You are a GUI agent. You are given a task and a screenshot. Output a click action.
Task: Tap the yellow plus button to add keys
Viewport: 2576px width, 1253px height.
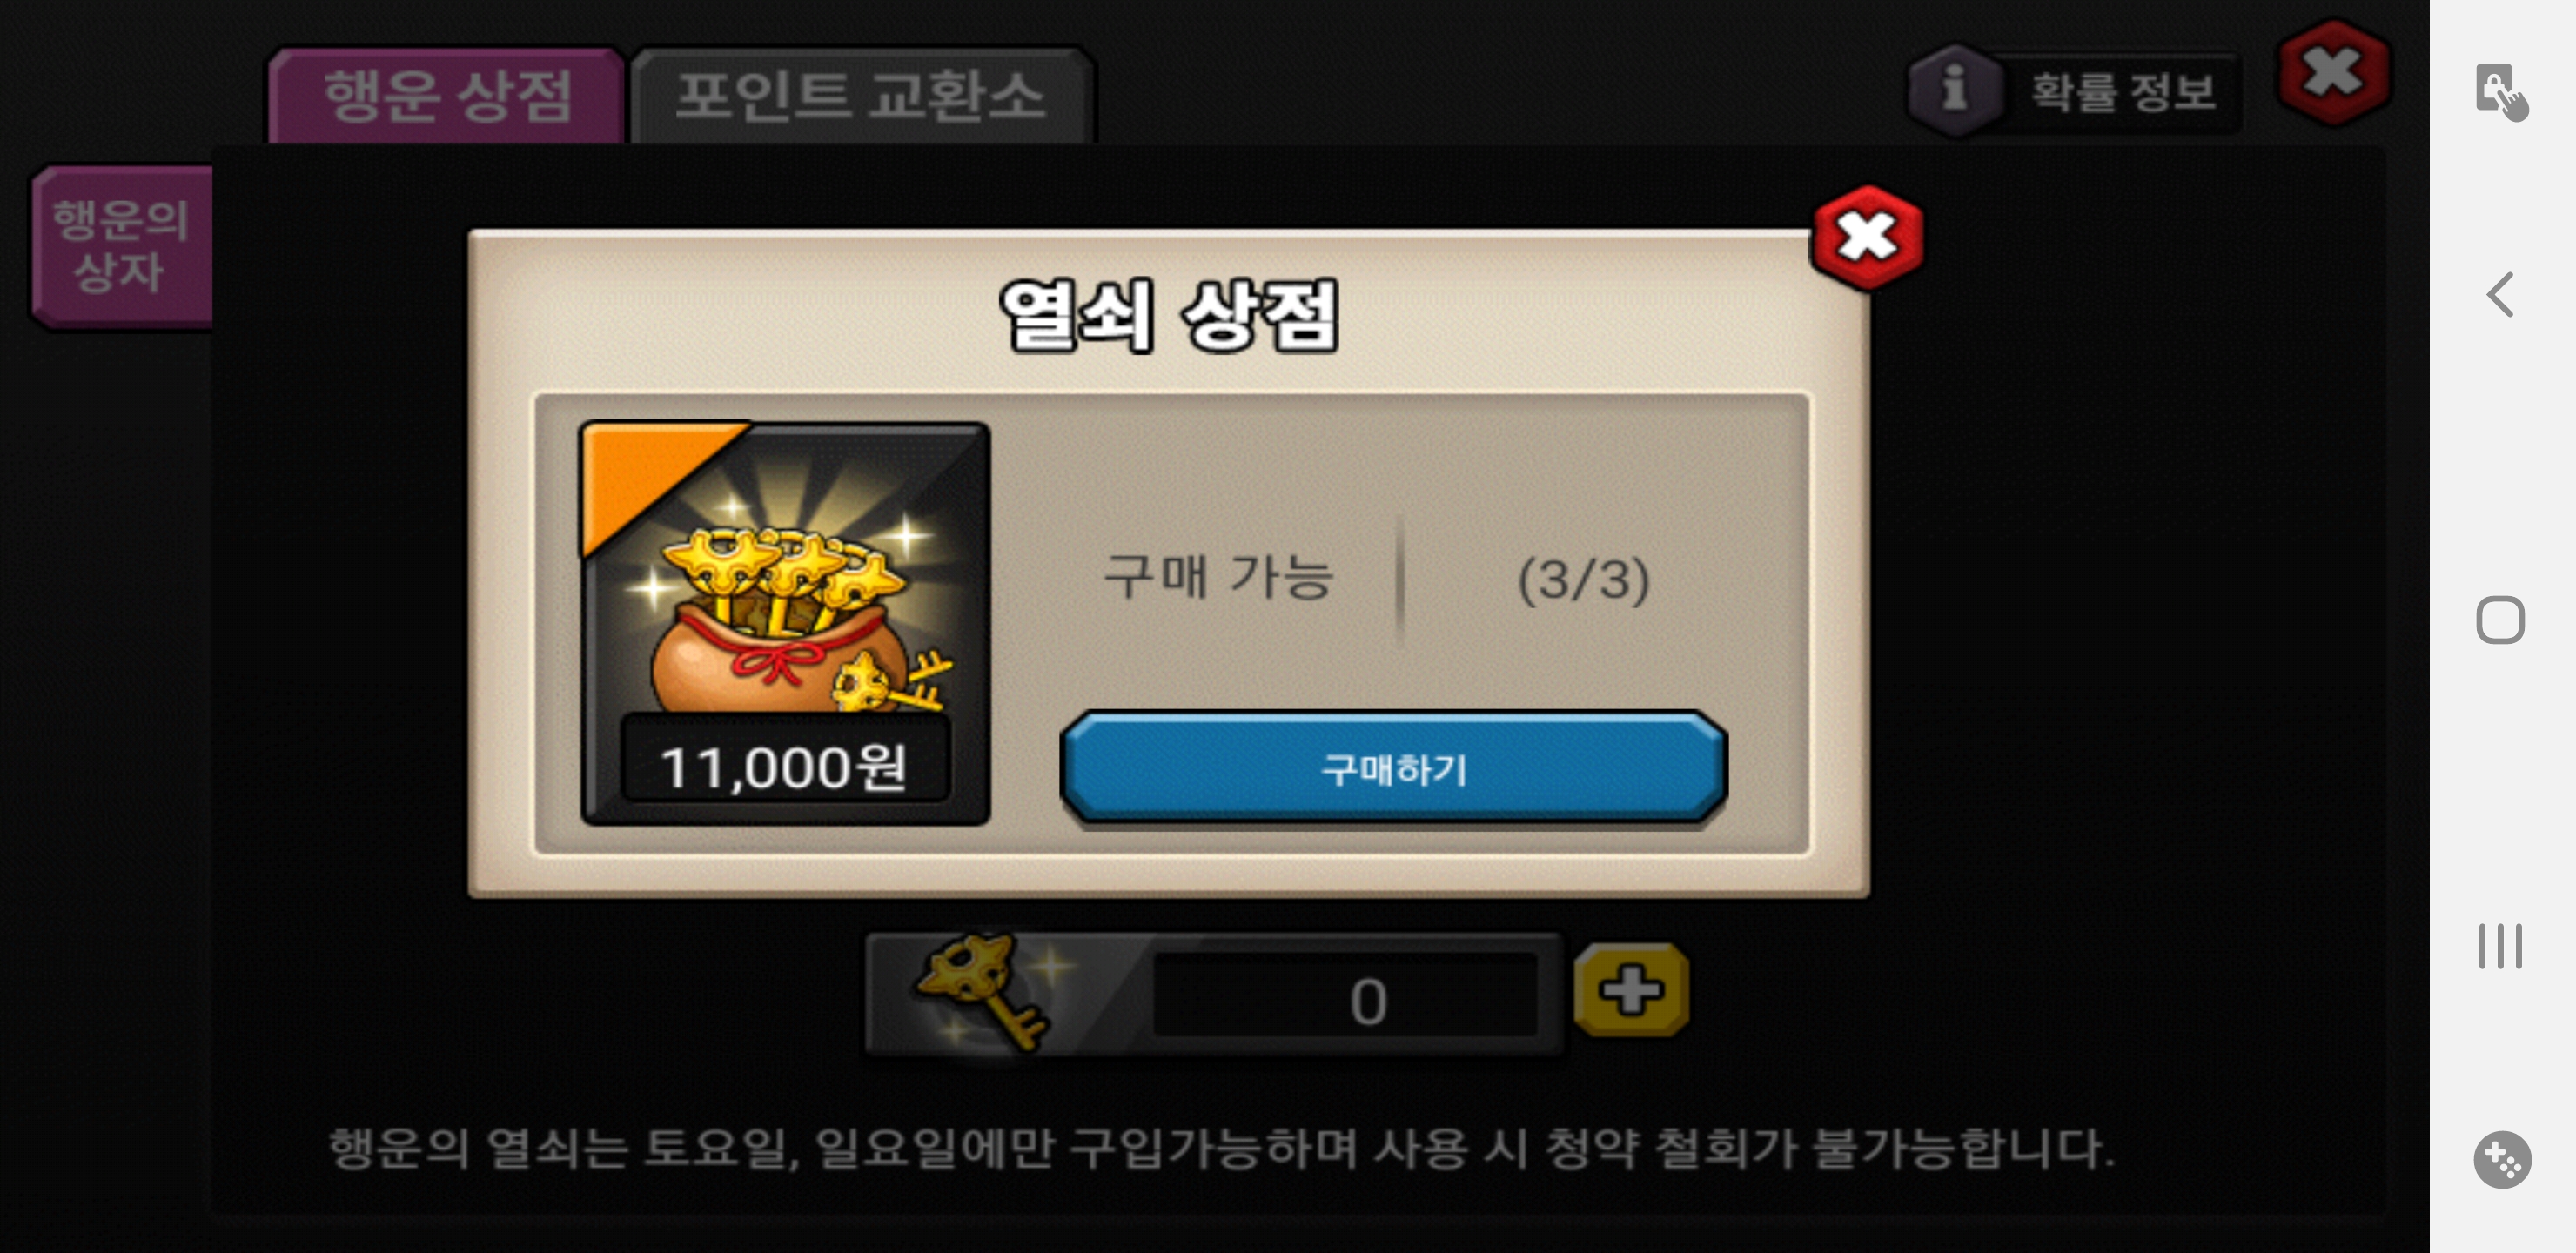(1631, 990)
